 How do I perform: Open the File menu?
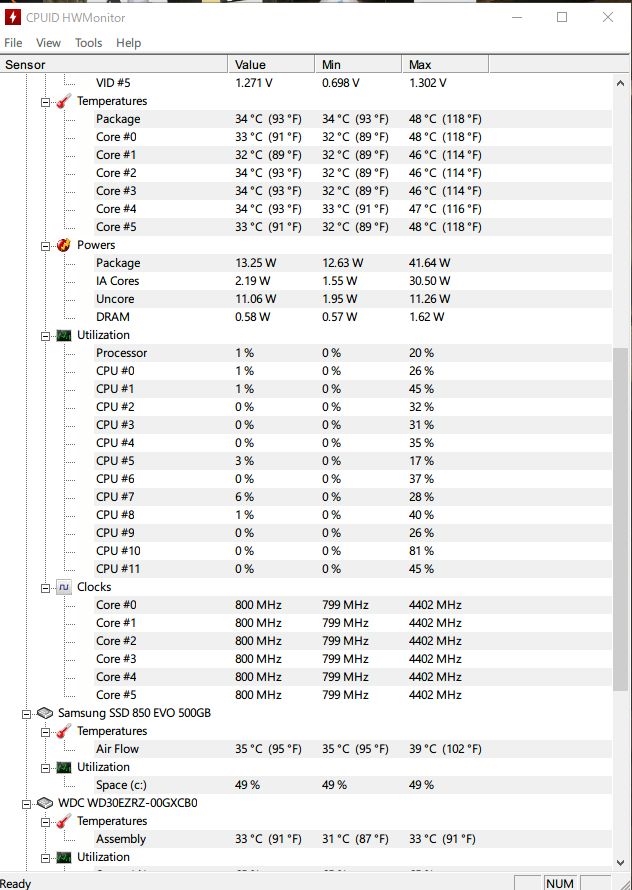pos(13,43)
